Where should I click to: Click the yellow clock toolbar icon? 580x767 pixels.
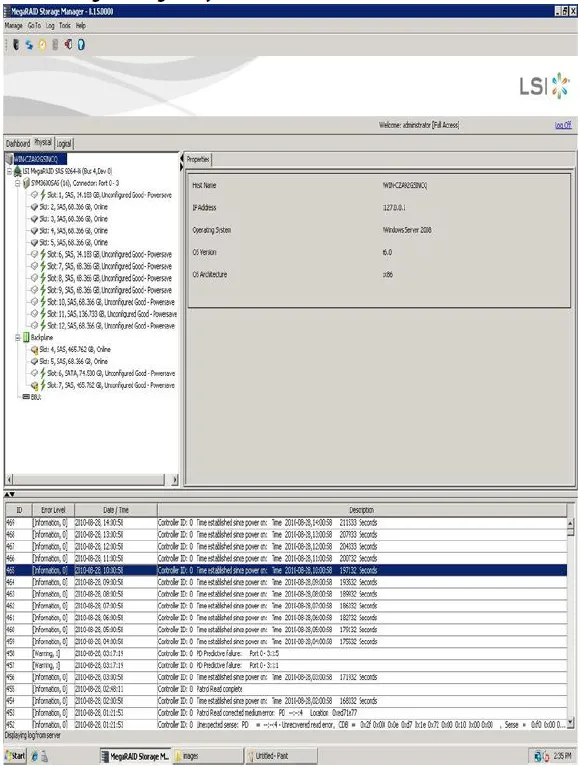tap(43, 45)
